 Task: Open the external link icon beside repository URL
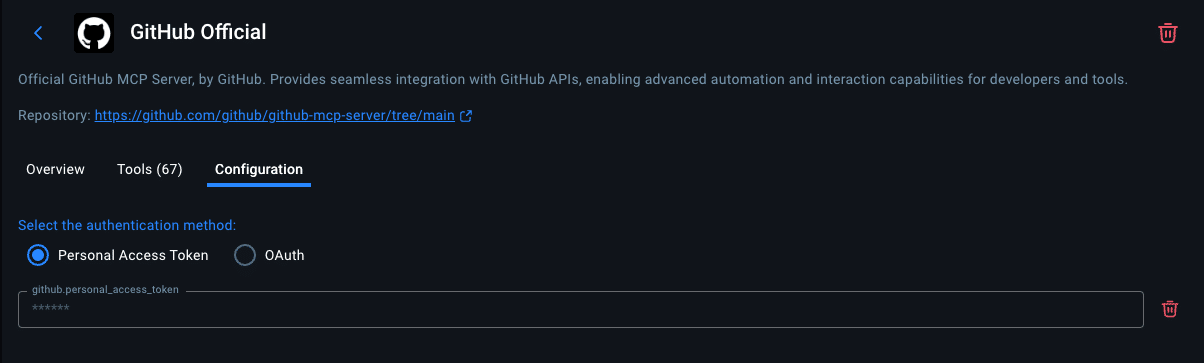point(465,116)
